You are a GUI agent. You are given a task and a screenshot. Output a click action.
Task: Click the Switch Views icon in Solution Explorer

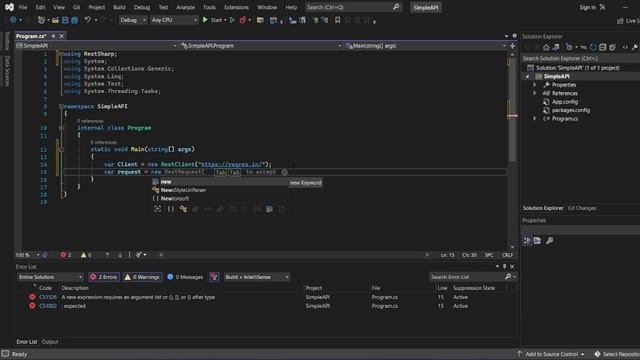556,47
